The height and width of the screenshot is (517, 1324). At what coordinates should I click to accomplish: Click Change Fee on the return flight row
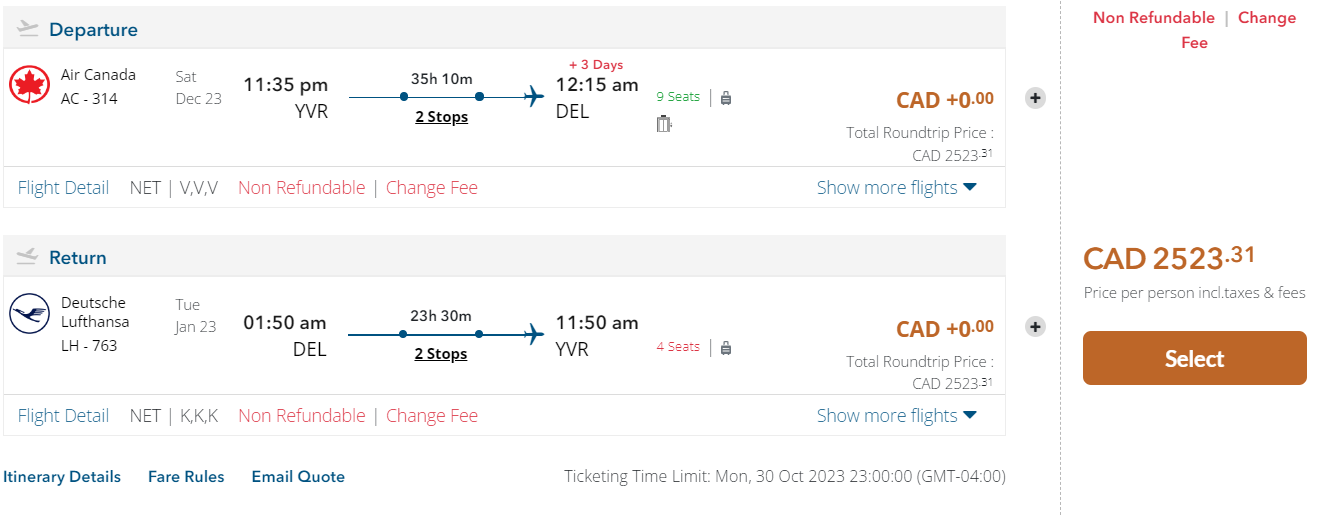(x=432, y=416)
